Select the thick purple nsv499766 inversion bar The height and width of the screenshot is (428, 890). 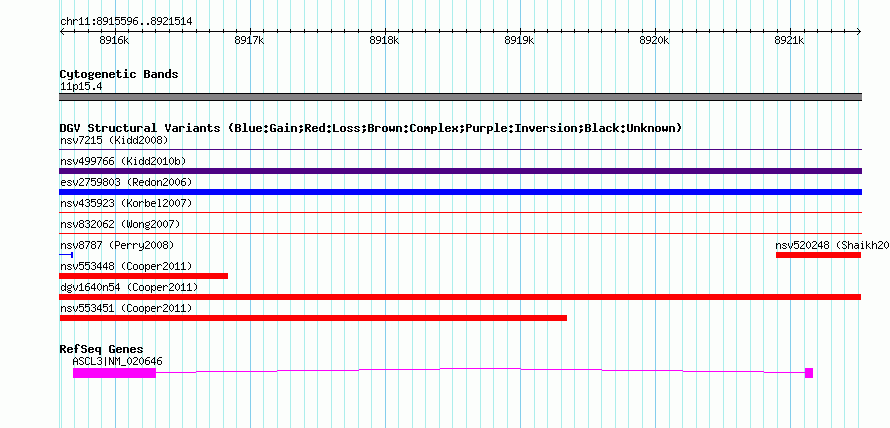tap(460, 171)
